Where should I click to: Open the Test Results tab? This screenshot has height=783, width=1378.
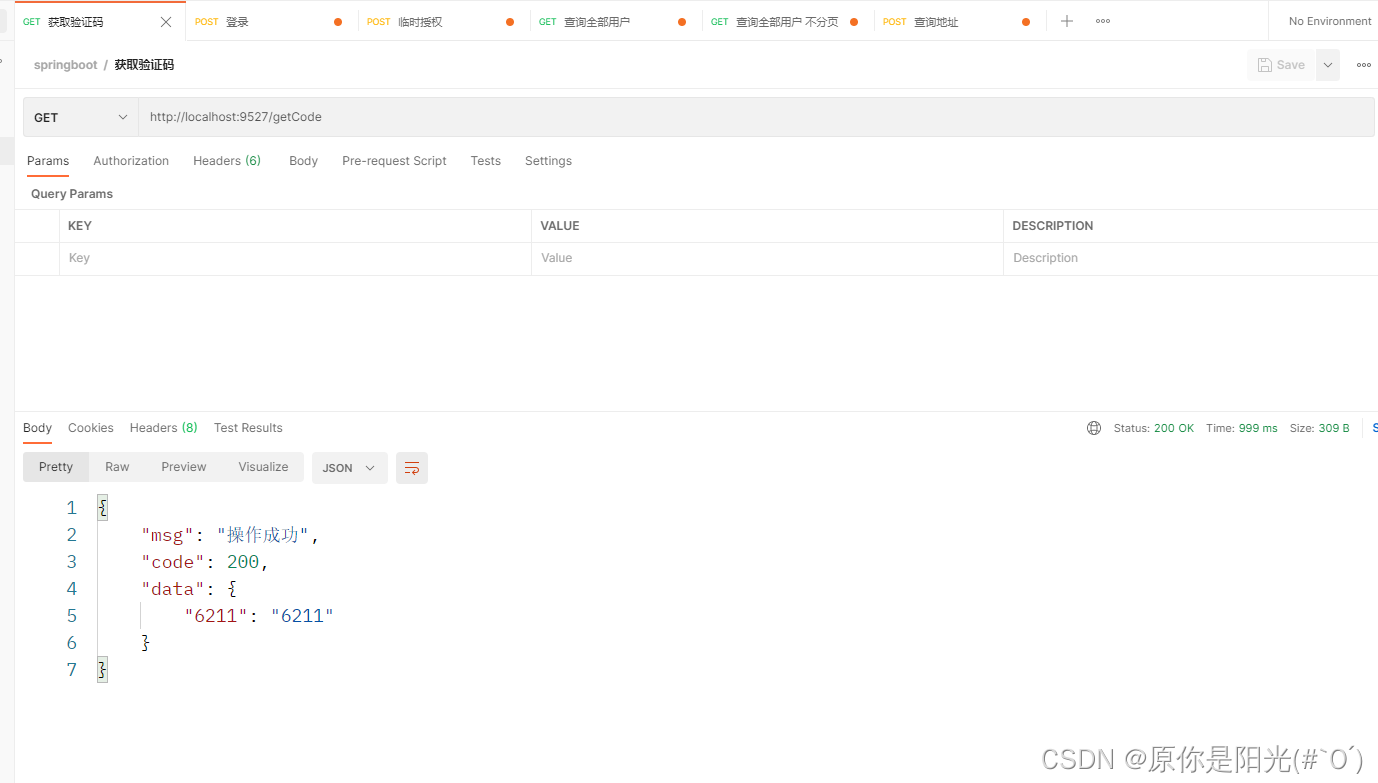click(x=248, y=428)
